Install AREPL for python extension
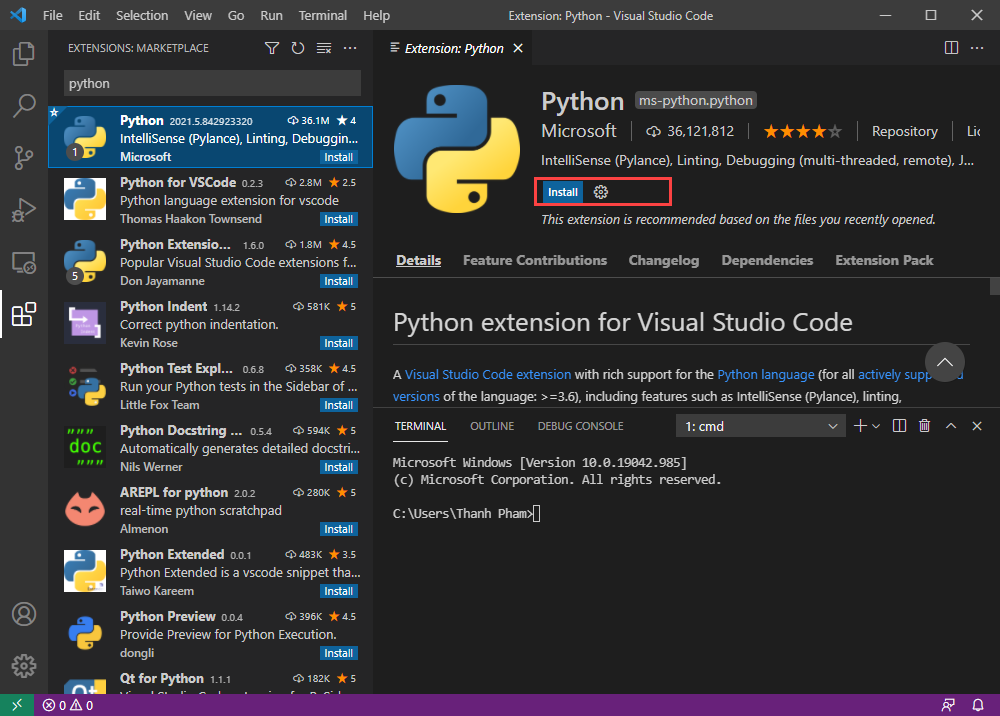 (339, 529)
